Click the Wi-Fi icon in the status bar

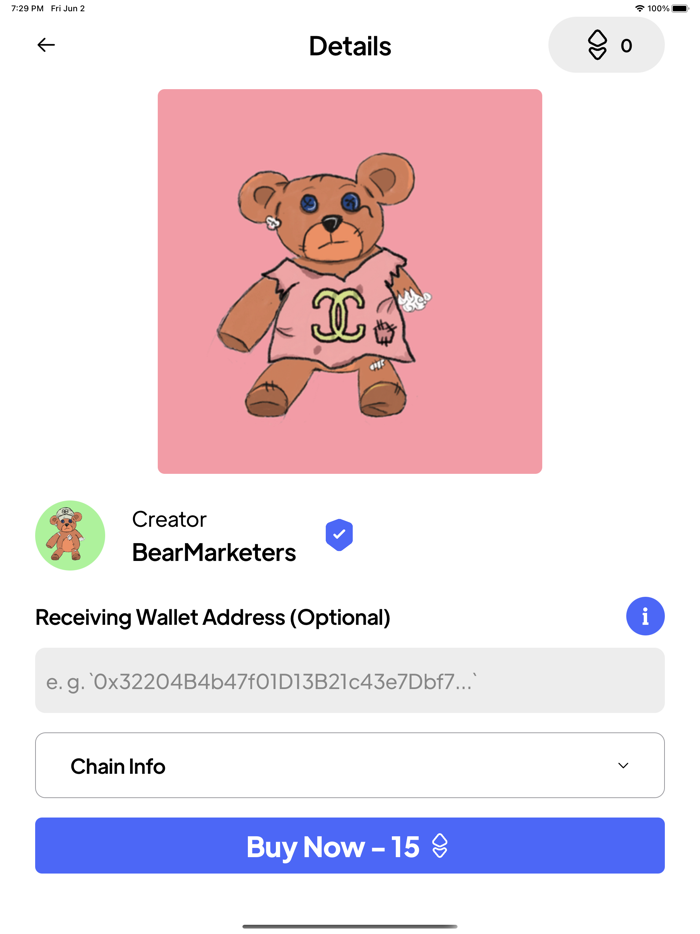point(639,8)
